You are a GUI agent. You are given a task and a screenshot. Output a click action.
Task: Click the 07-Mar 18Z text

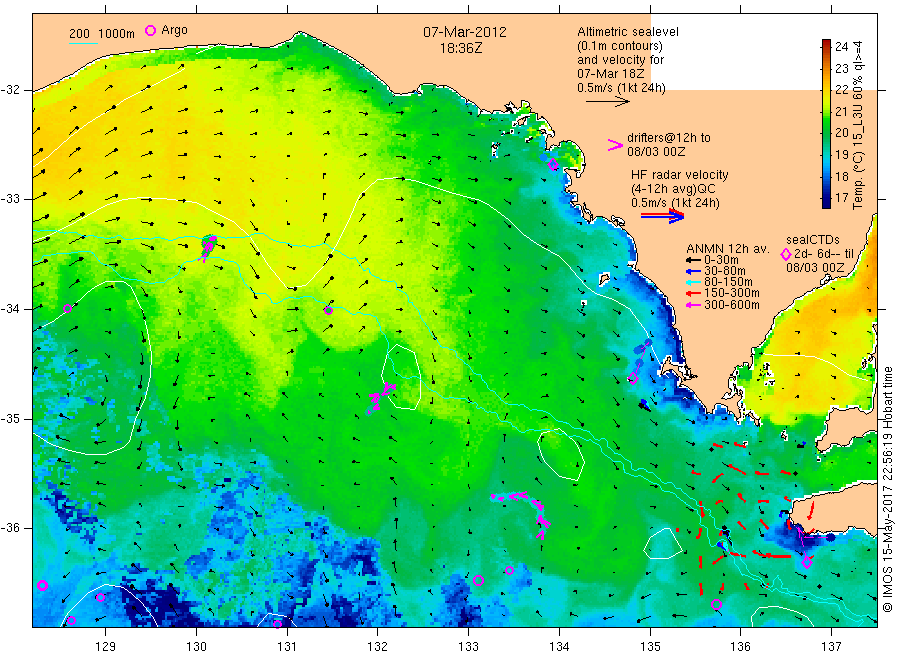611,74
